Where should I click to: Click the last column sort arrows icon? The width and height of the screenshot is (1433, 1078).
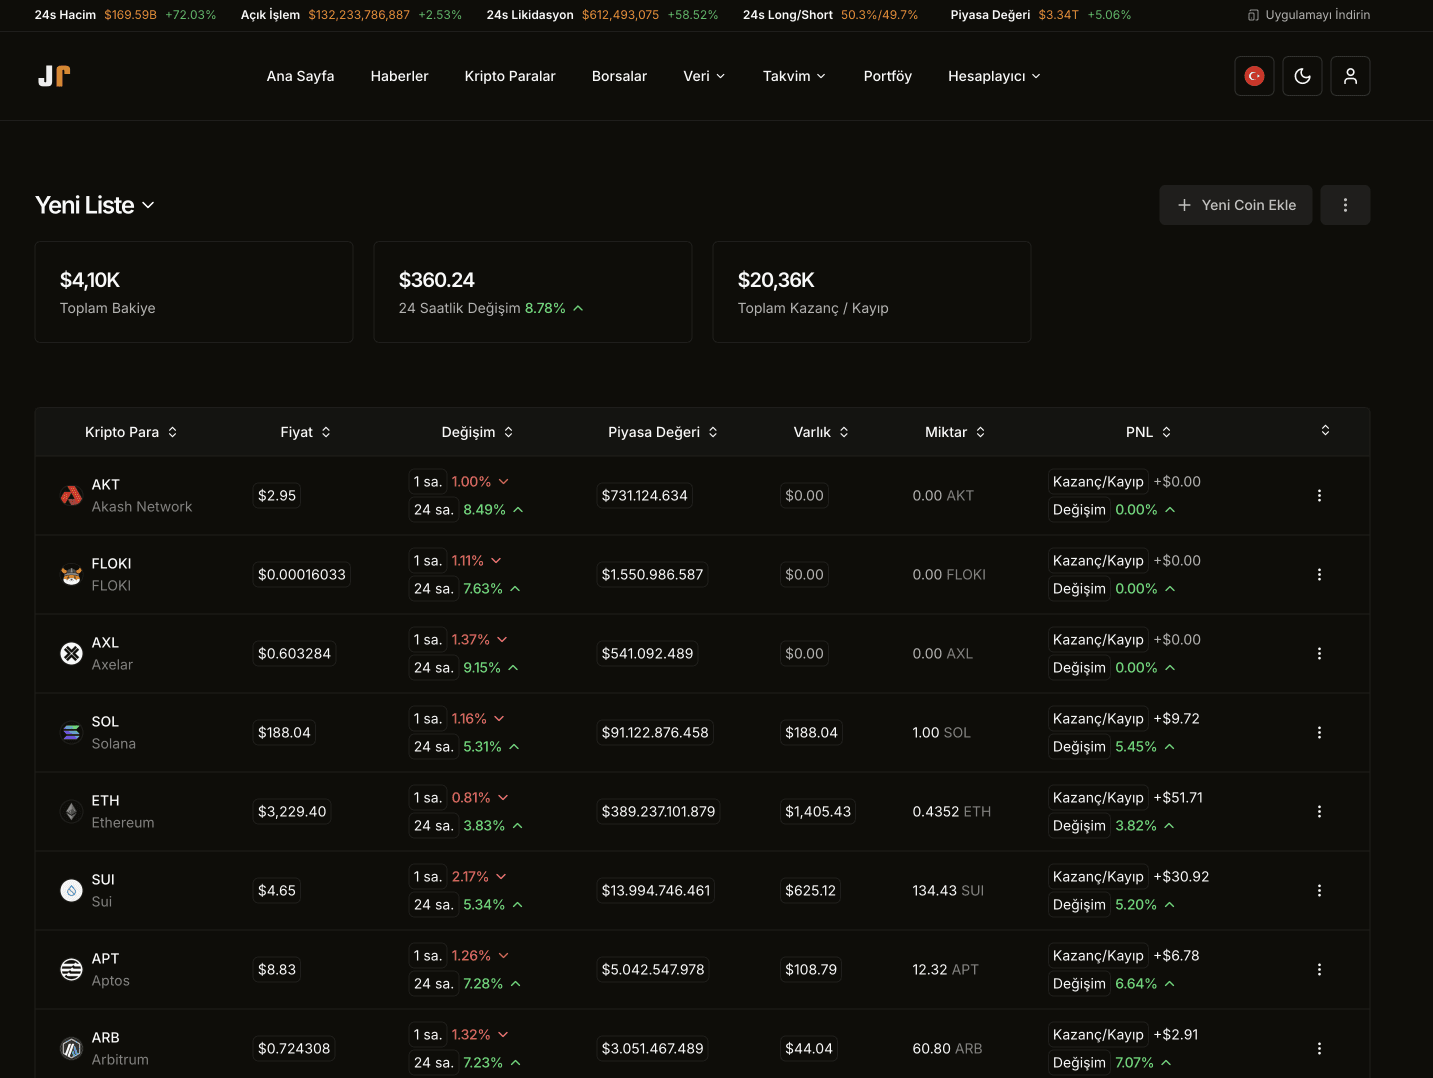point(1325,430)
